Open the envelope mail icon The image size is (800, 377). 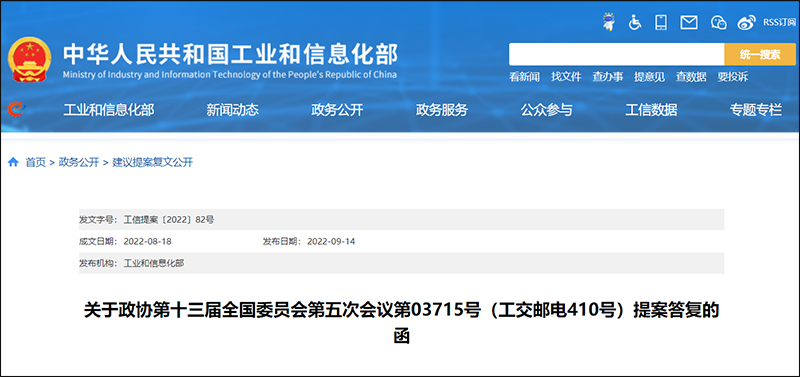689,22
